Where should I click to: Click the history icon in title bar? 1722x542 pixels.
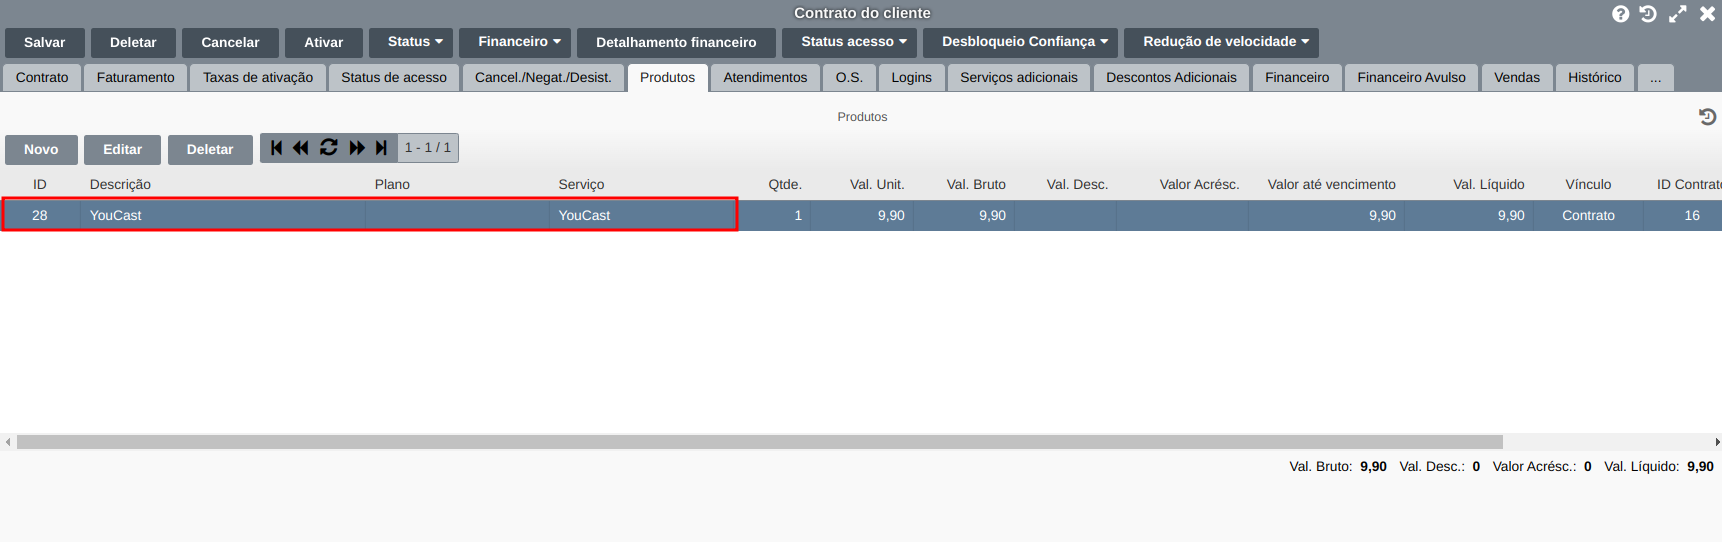tap(1648, 14)
